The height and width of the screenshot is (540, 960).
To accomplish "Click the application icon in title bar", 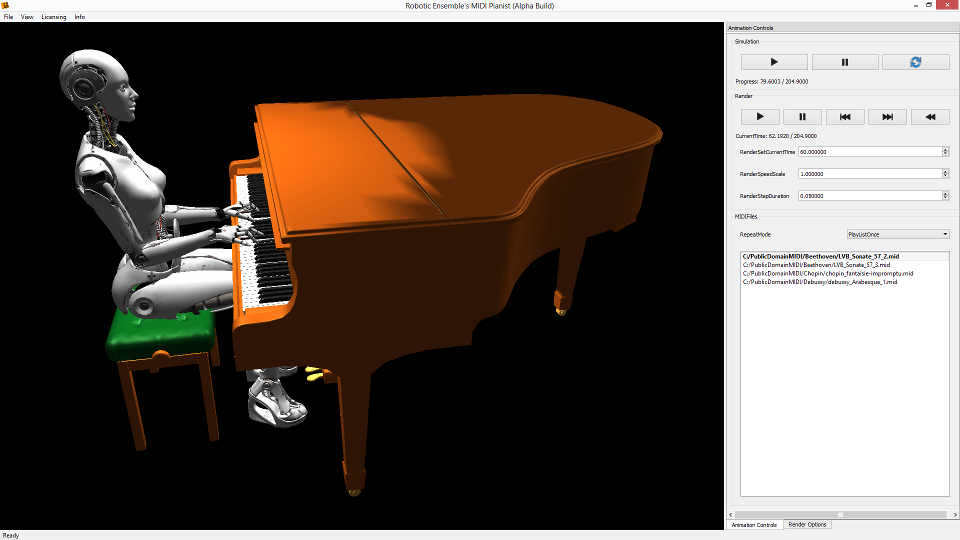I will point(5,6).
